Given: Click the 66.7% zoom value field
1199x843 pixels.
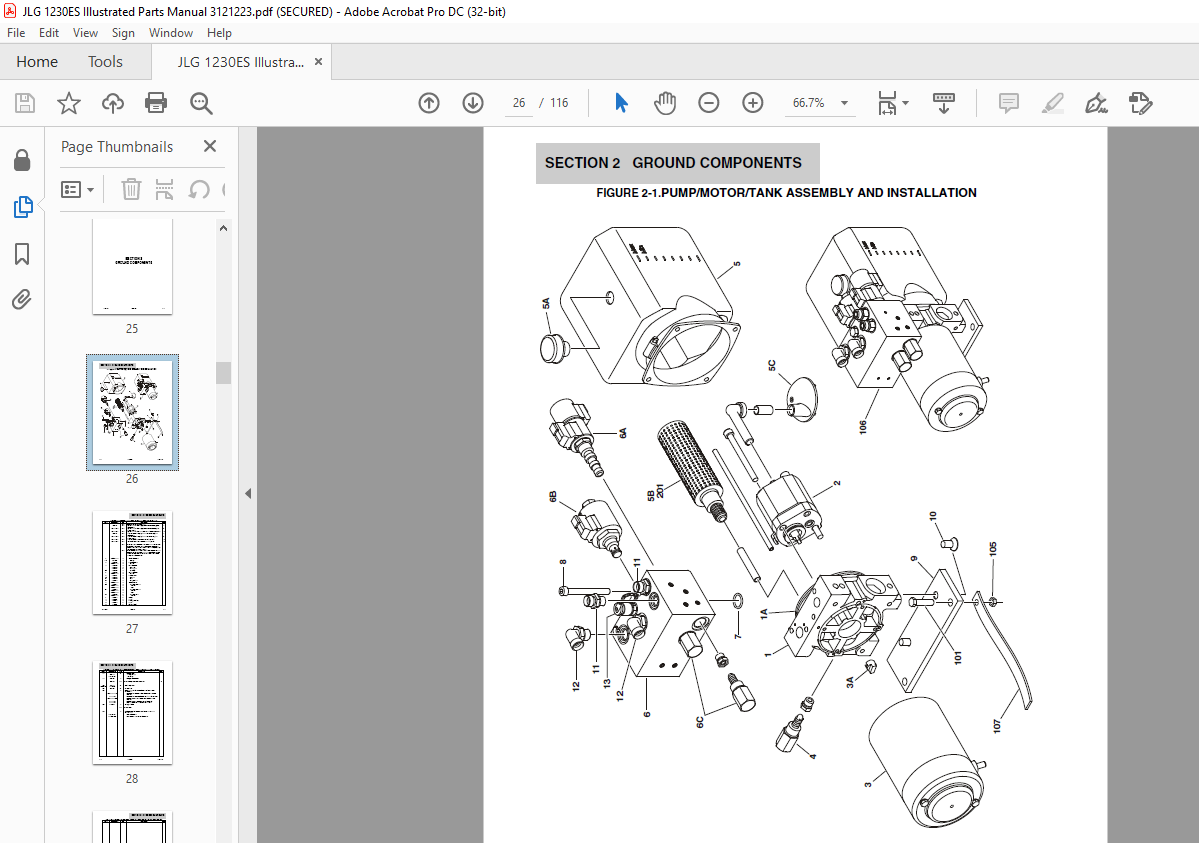Looking at the screenshot, I should tap(808, 103).
